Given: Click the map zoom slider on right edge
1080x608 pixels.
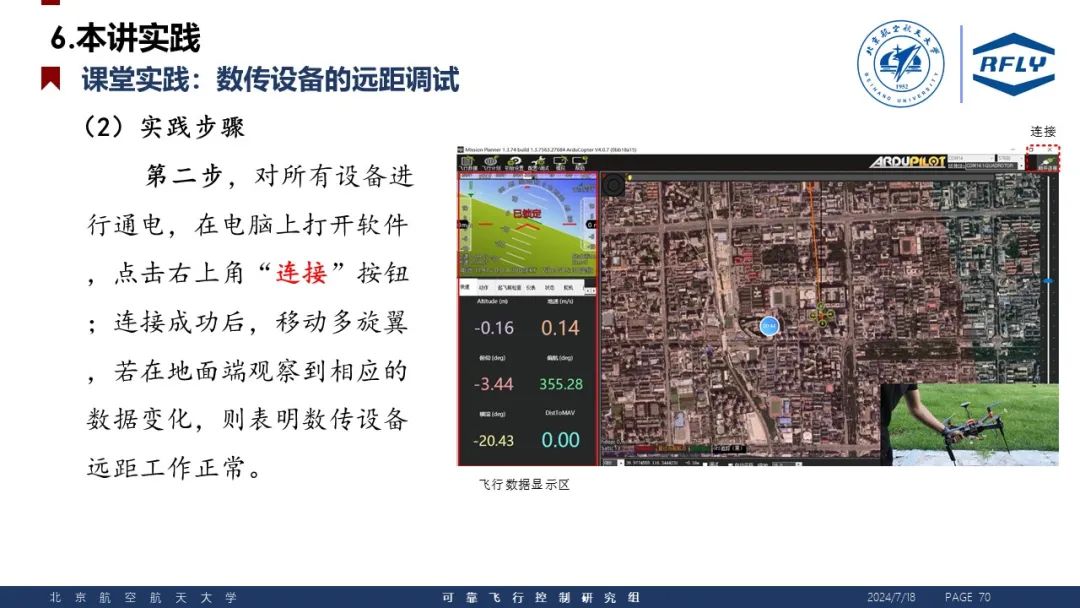Looking at the screenshot, I should coord(1048,281).
